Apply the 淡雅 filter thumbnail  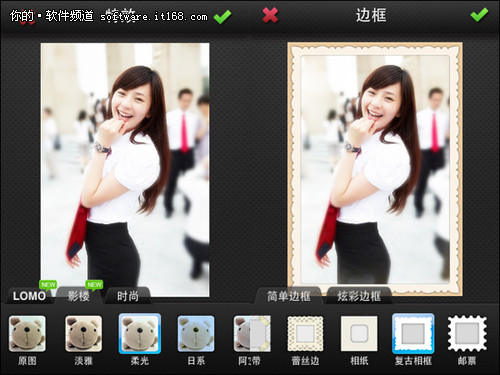tap(84, 334)
